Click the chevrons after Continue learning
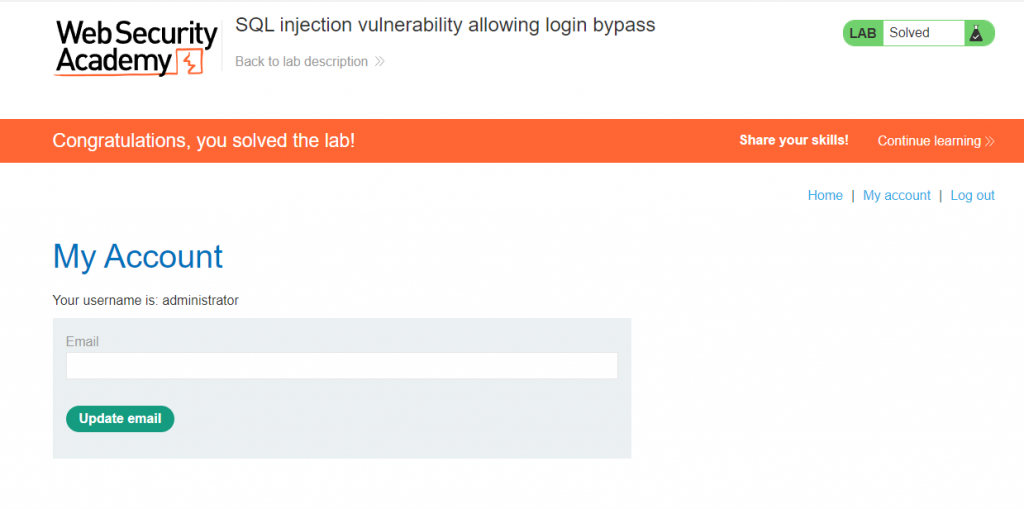The width and height of the screenshot is (1024, 509). pos(990,141)
